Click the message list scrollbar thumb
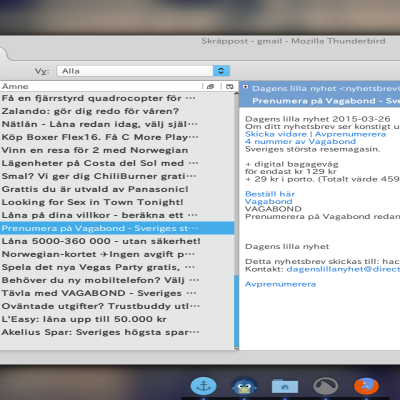The height and width of the screenshot is (400, 400). pos(237,311)
